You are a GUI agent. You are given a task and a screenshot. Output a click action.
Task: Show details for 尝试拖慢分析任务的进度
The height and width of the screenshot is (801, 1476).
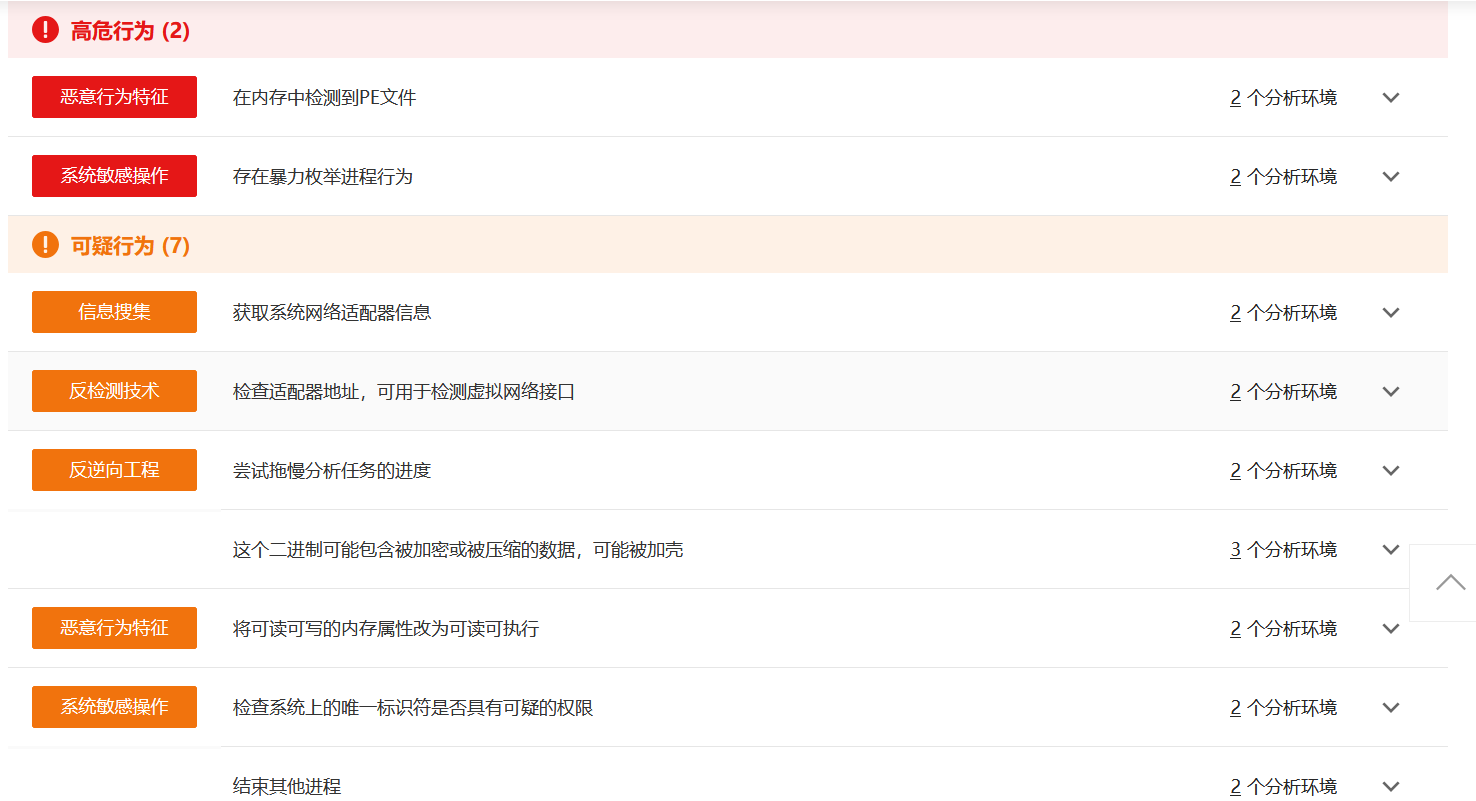pyautogui.click(x=1390, y=471)
